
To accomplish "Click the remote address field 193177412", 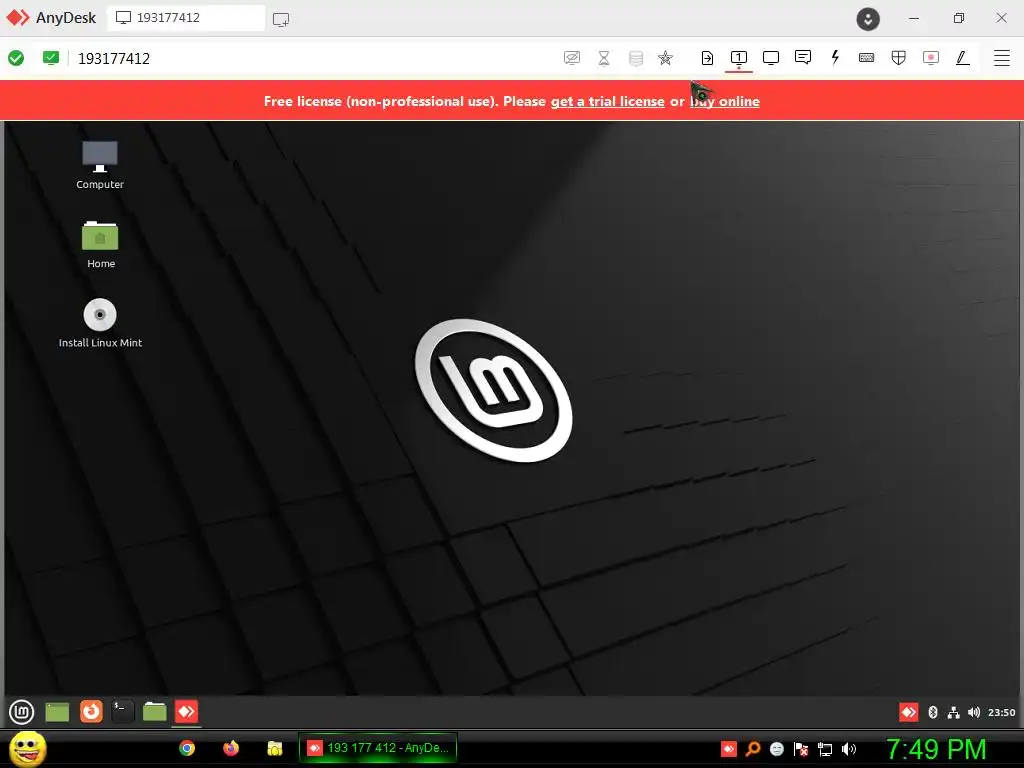I will click(x=114, y=59).
